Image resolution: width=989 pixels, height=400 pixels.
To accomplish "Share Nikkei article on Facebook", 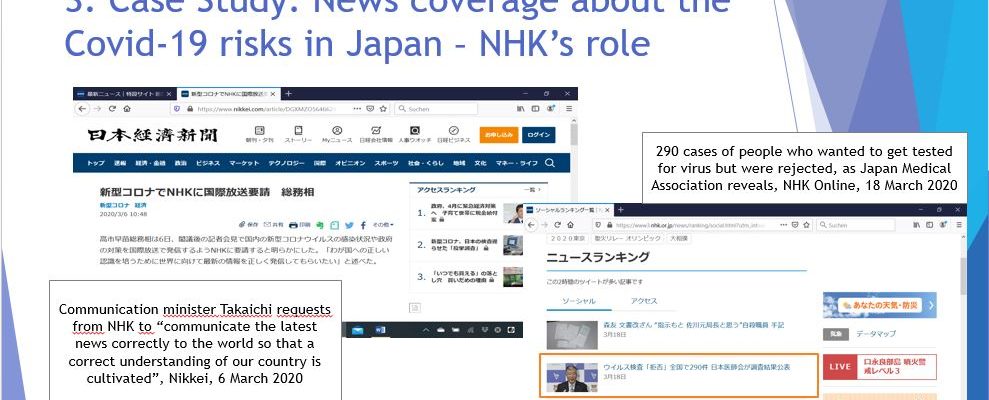I will coord(363,225).
